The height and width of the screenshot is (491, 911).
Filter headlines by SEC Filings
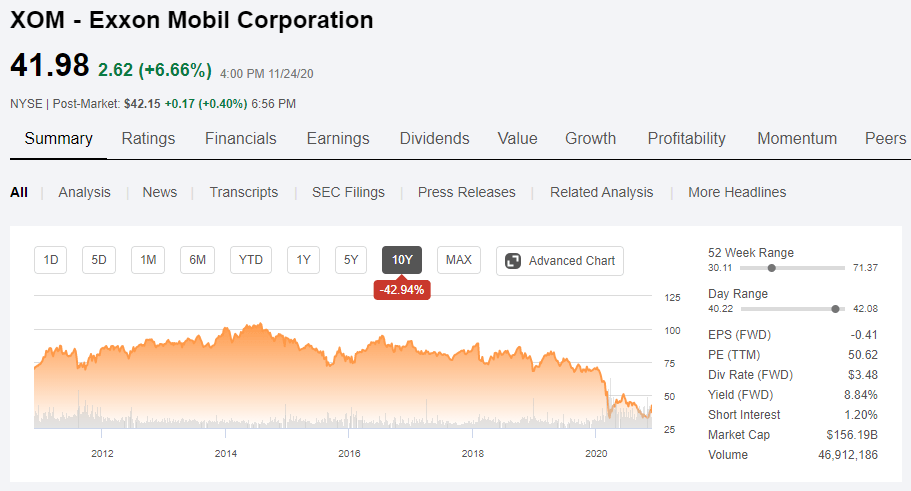click(349, 192)
